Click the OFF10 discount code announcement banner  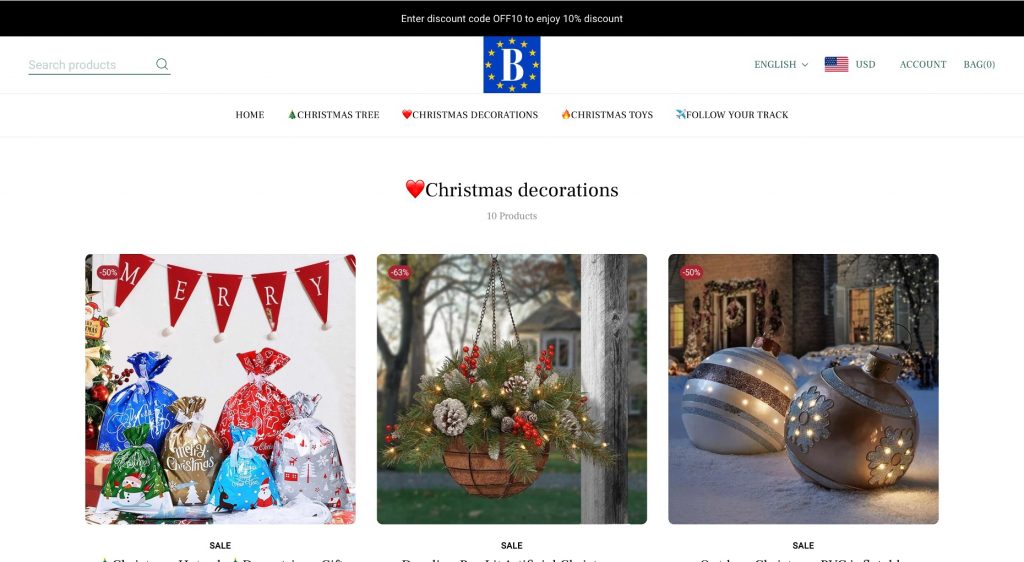point(511,18)
